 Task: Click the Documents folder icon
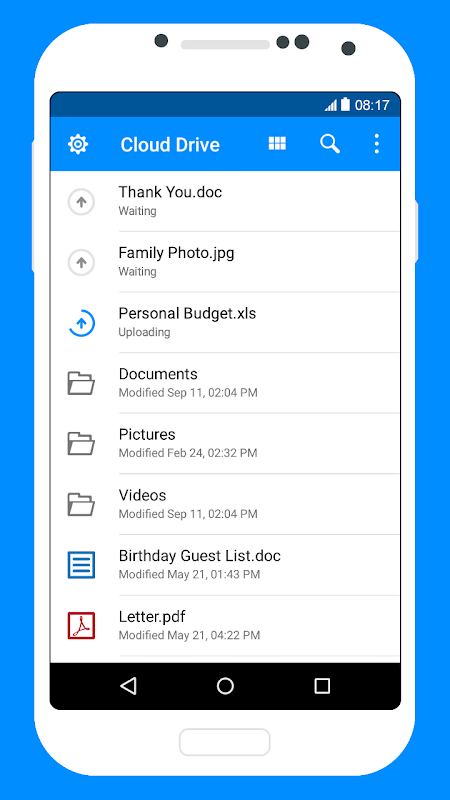click(81, 384)
